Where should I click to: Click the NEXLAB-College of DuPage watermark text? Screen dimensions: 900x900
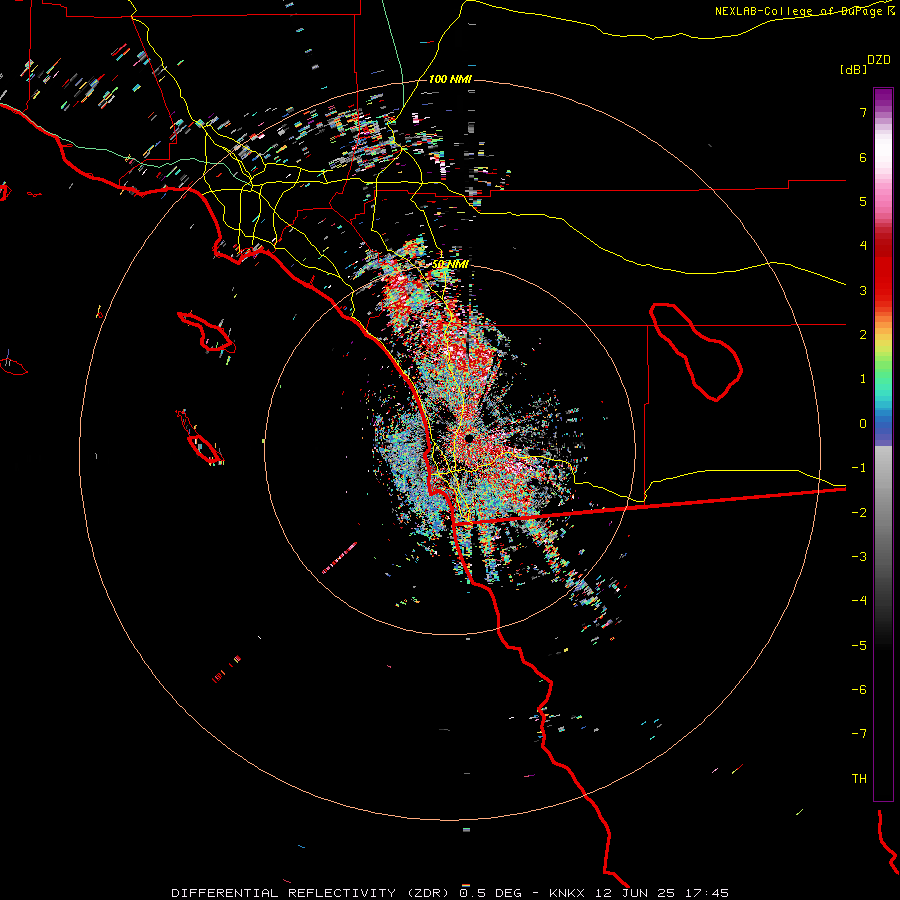coord(805,11)
